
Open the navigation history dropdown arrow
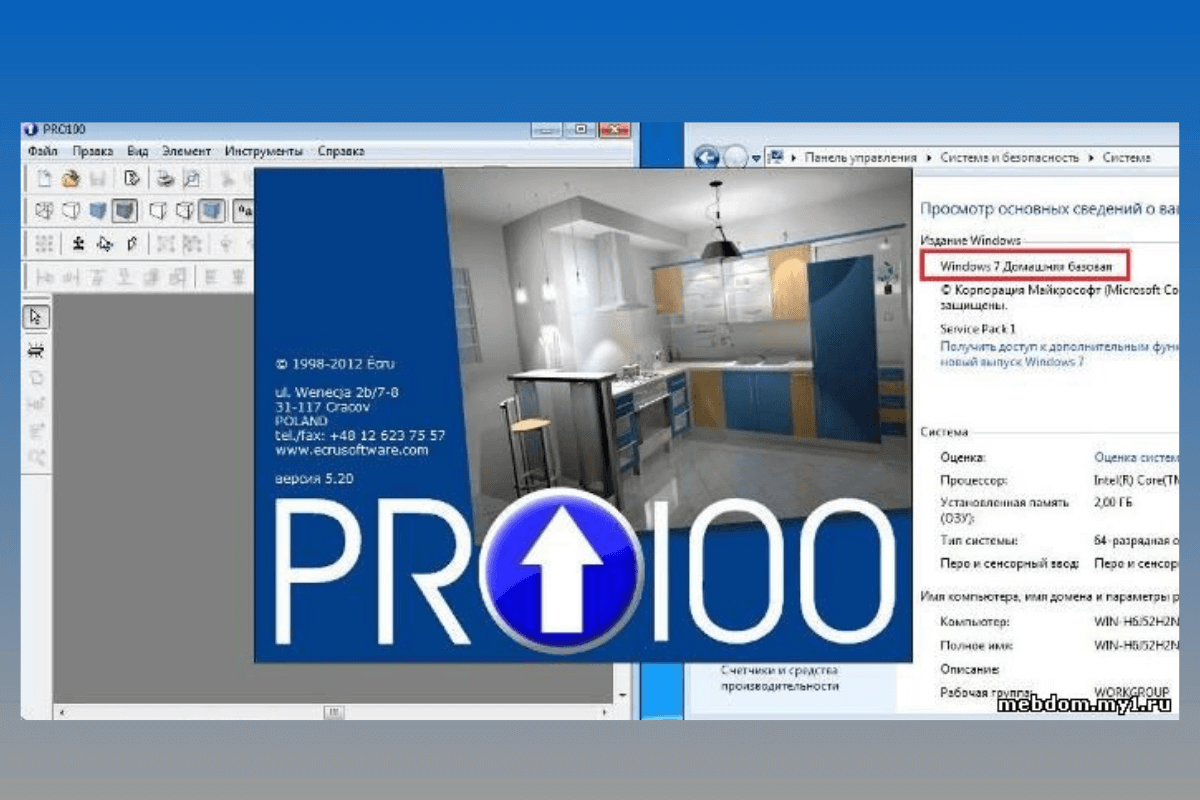(756, 157)
